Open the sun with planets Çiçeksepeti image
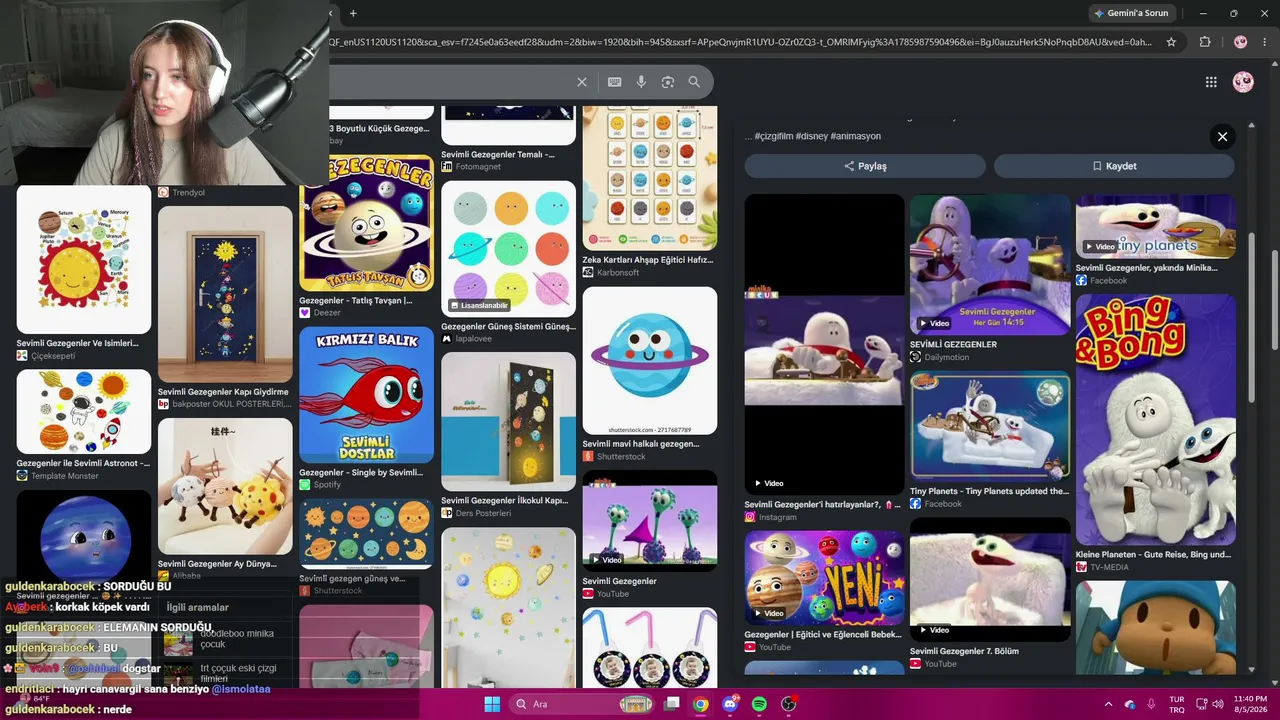 coord(84,260)
